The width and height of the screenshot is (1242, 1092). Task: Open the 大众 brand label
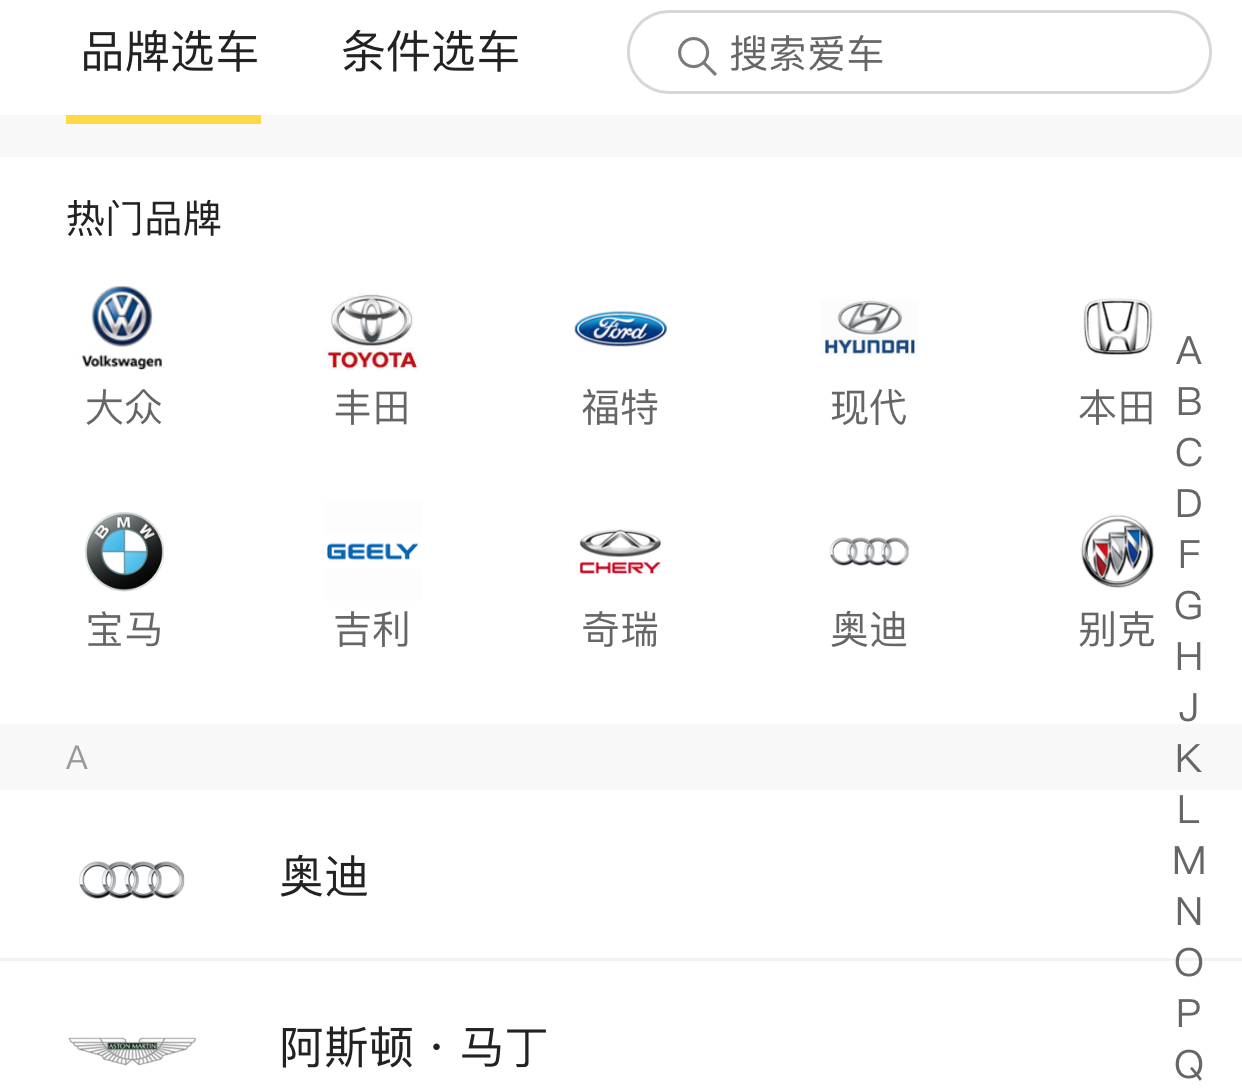[124, 408]
